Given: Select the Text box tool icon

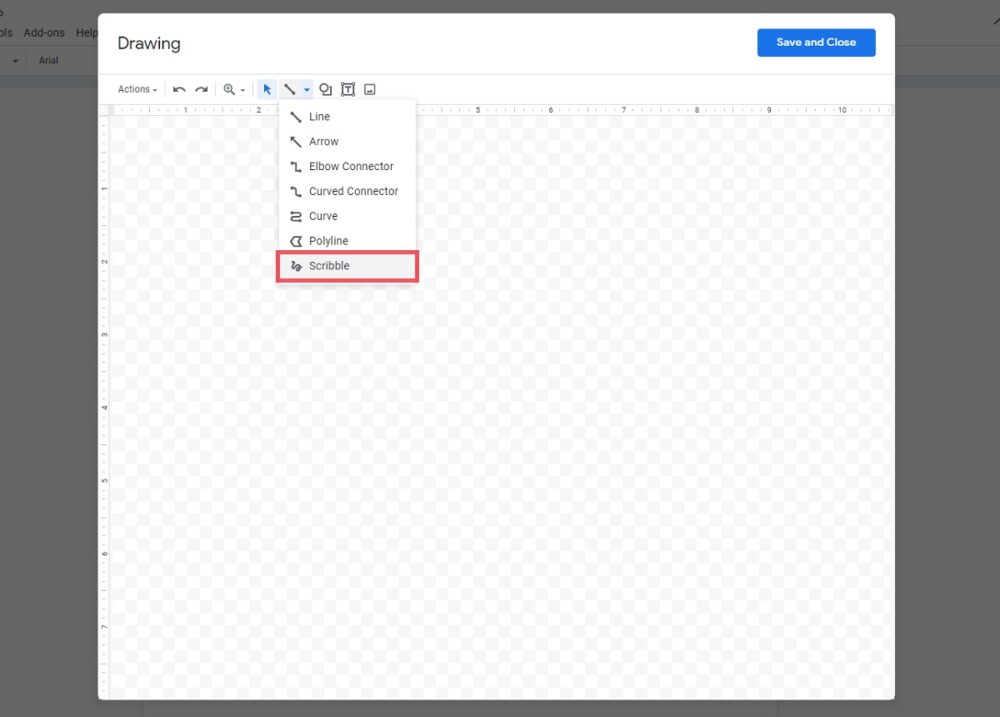Looking at the screenshot, I should [348, 89].
